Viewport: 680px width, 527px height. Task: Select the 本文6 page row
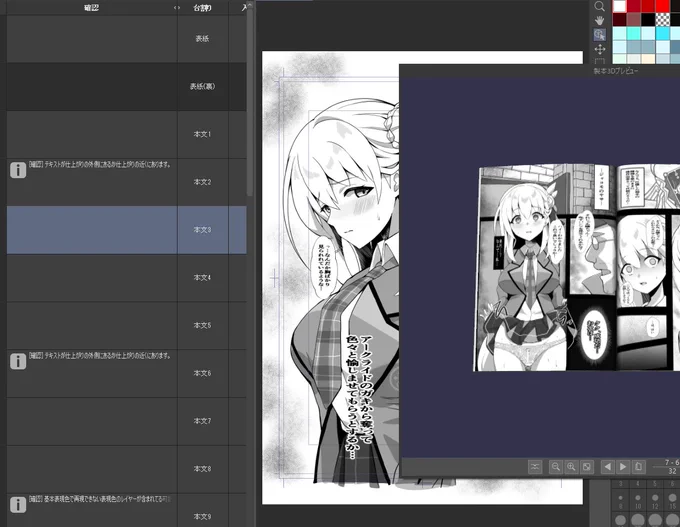click(x=127, y=373)
